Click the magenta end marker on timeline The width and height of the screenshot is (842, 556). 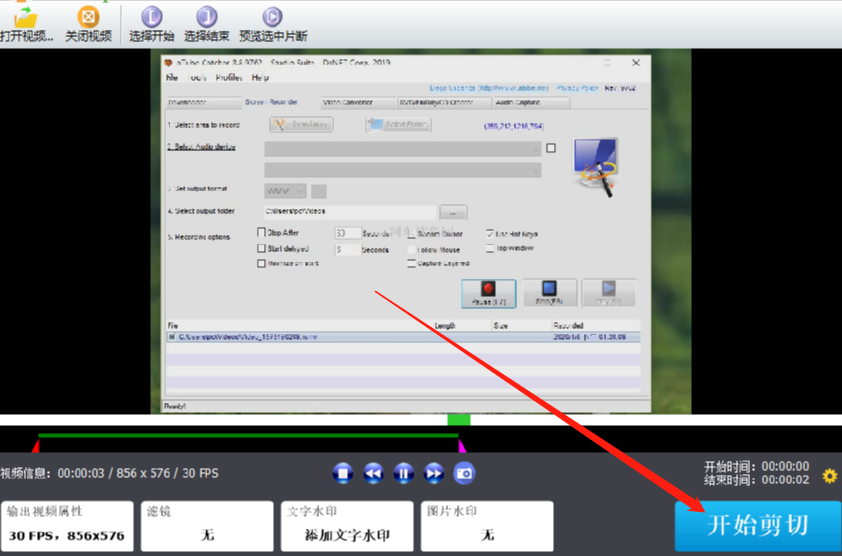(462, 446)
